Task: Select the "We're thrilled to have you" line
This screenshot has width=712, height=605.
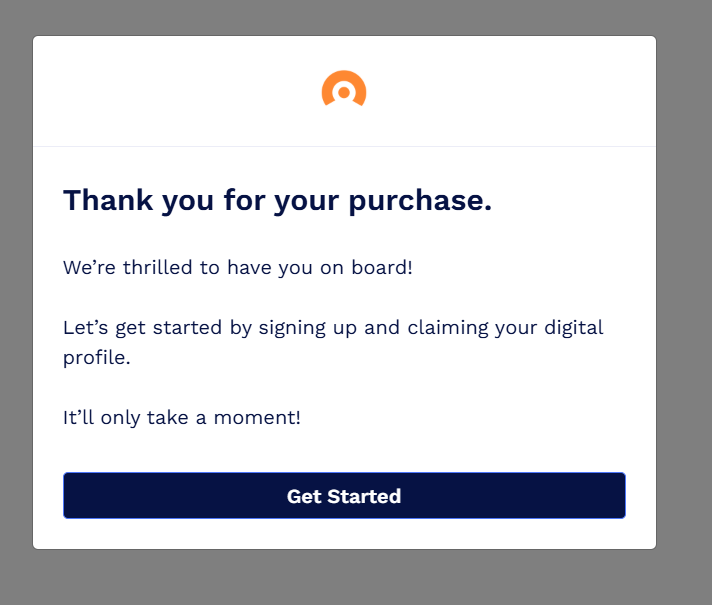Action: [237, 268]
